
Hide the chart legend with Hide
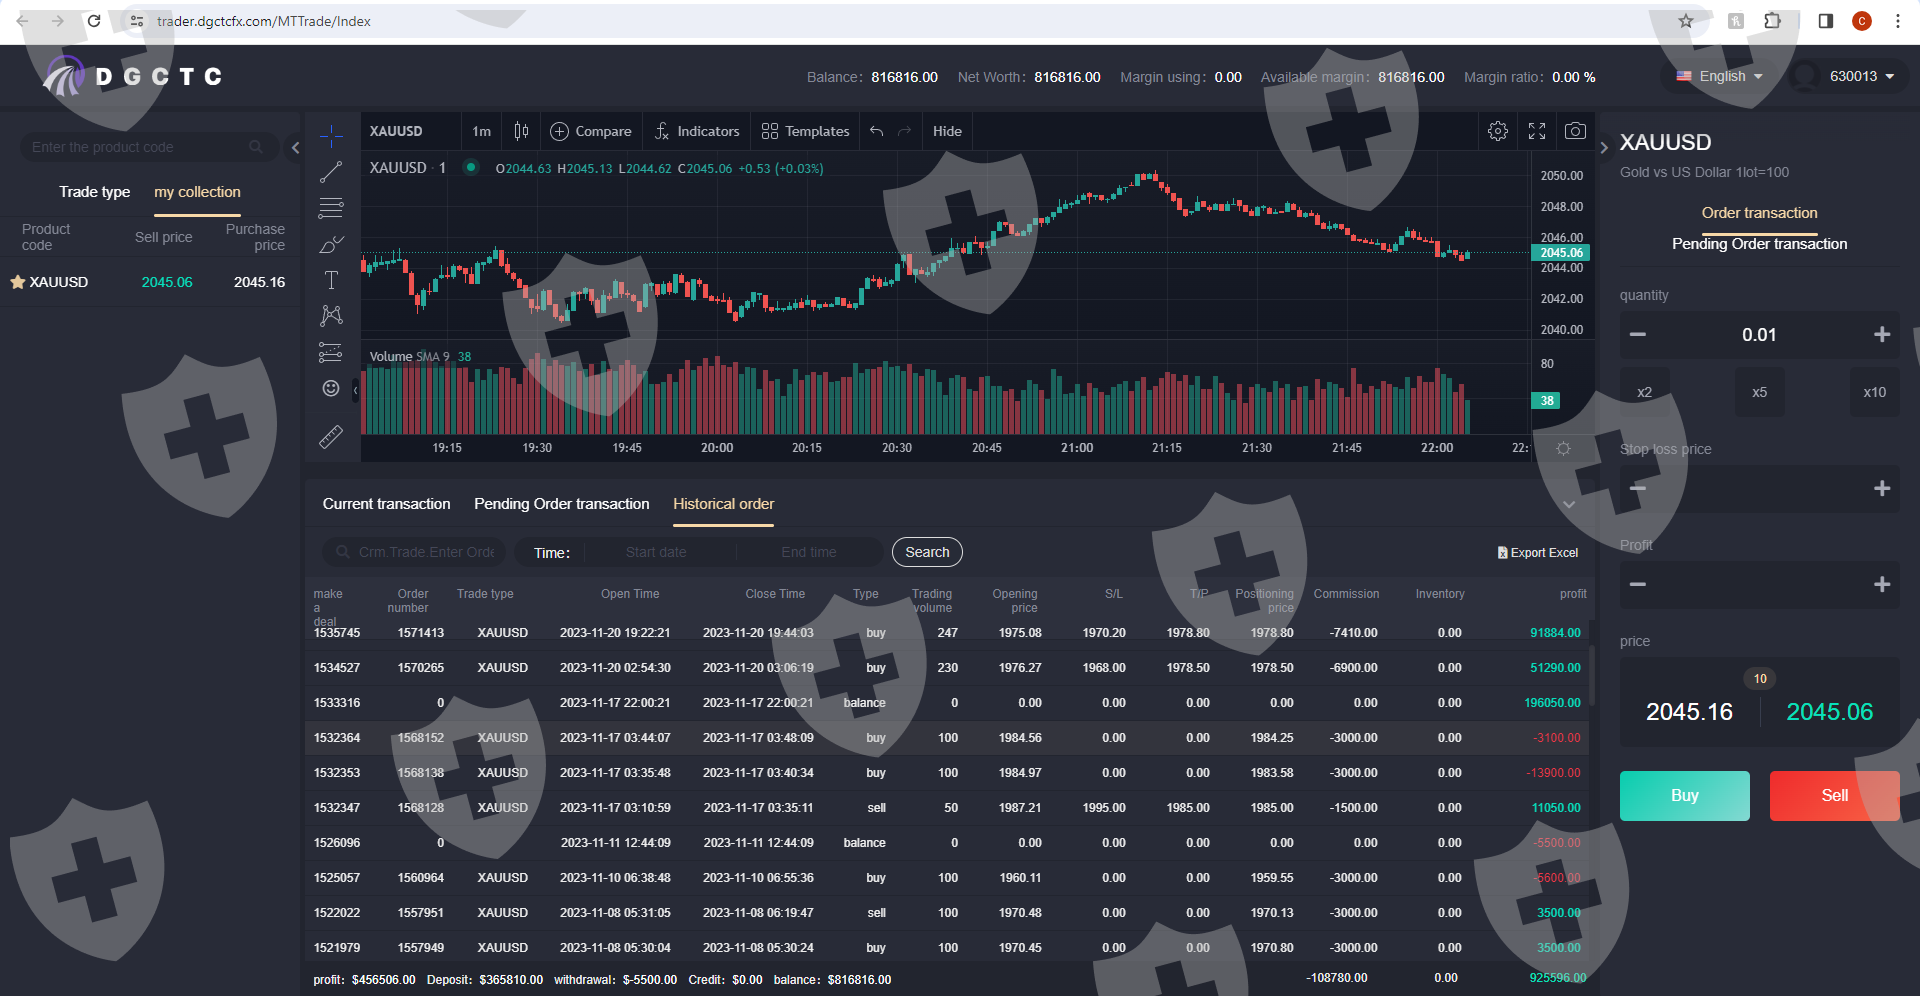947,131
